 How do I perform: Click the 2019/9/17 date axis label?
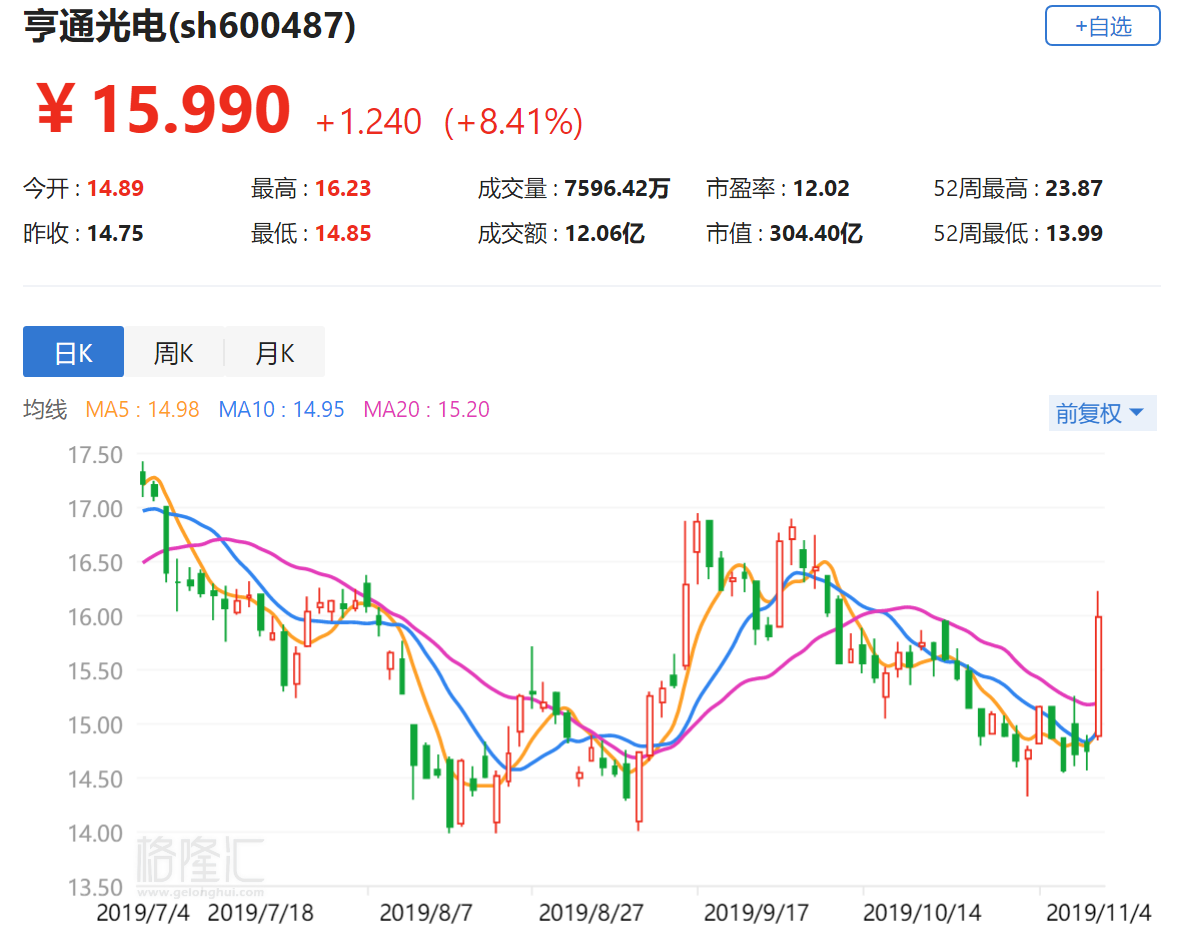756,913
